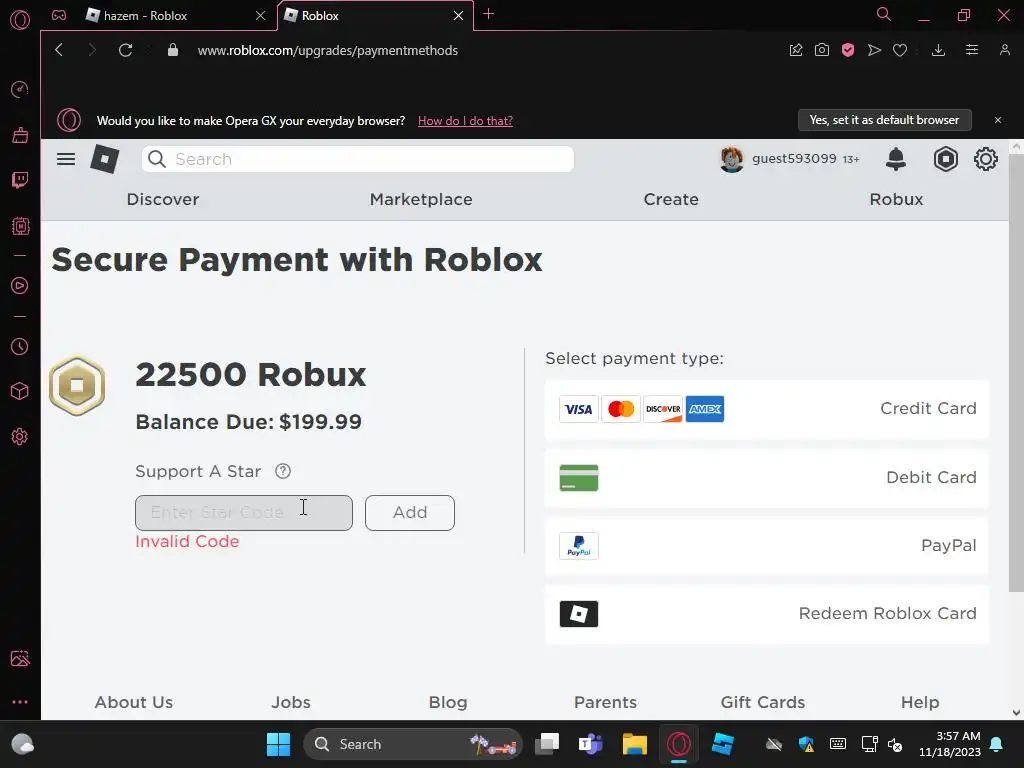The height and width of the screenshot is (768, 1024).
Task: Open GX Corner gamepad tab icon
Action: [59, 15]
